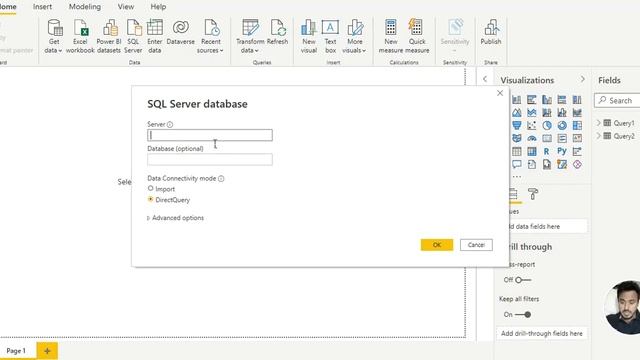Expand the Filters pane with the left chevron
Screen dimensions: 640x360
(484, 79)
